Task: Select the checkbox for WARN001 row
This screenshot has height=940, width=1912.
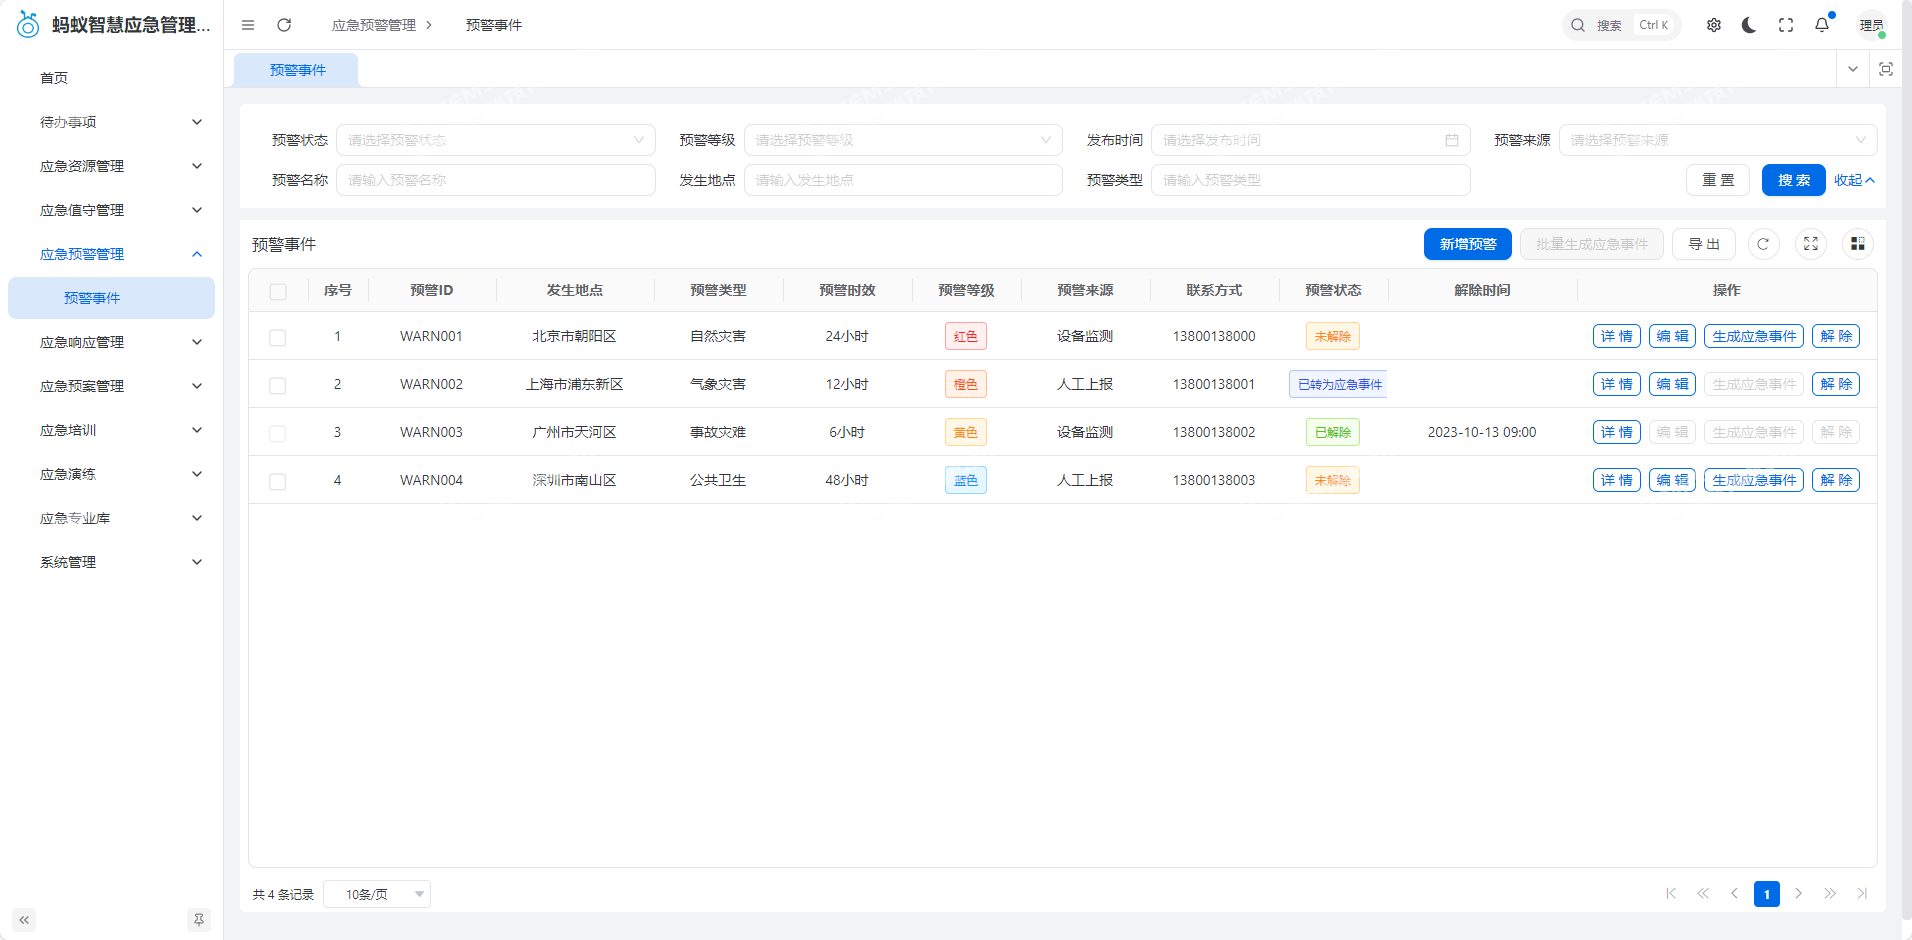Action: 278,337
